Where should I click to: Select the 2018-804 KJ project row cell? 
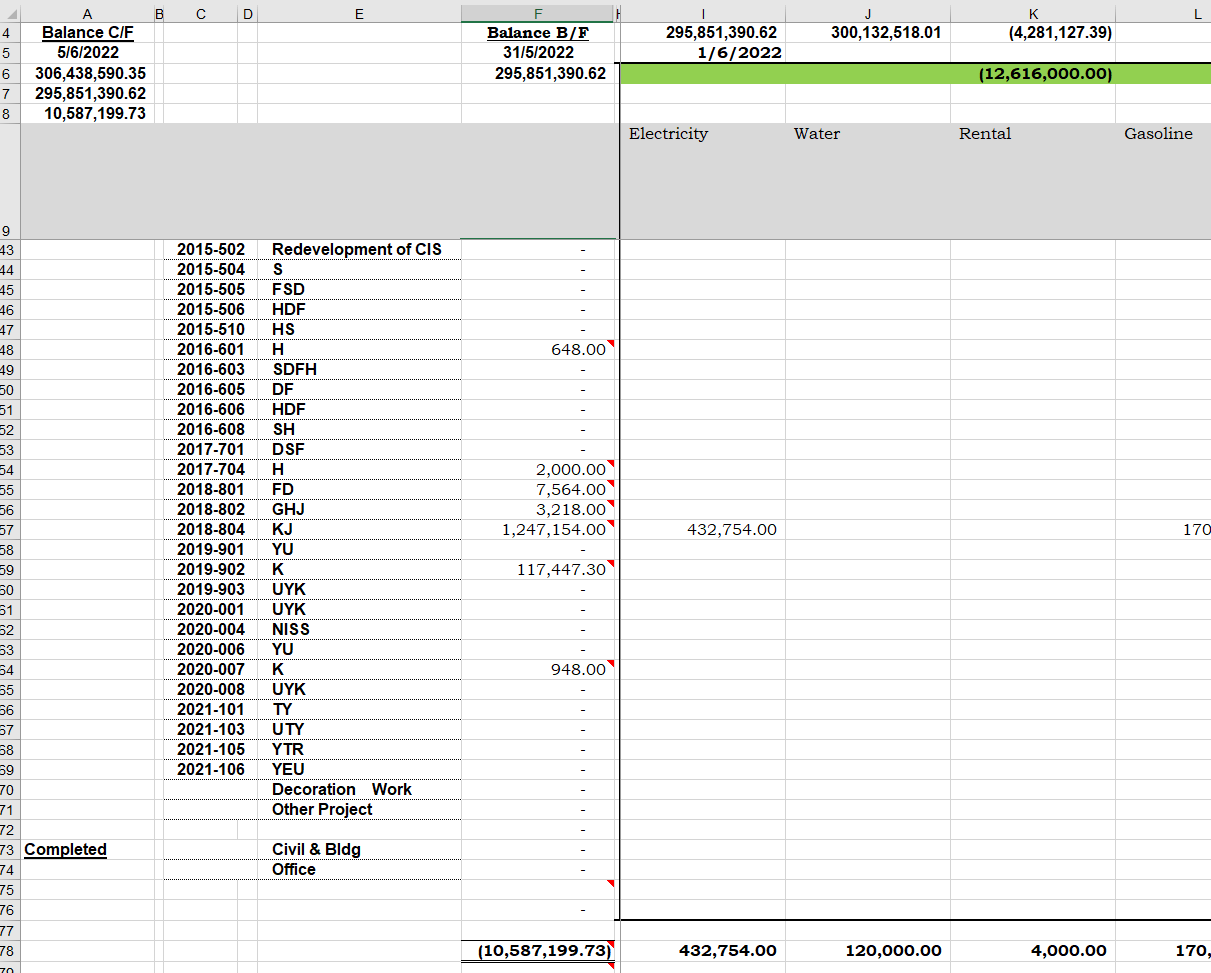289,529
